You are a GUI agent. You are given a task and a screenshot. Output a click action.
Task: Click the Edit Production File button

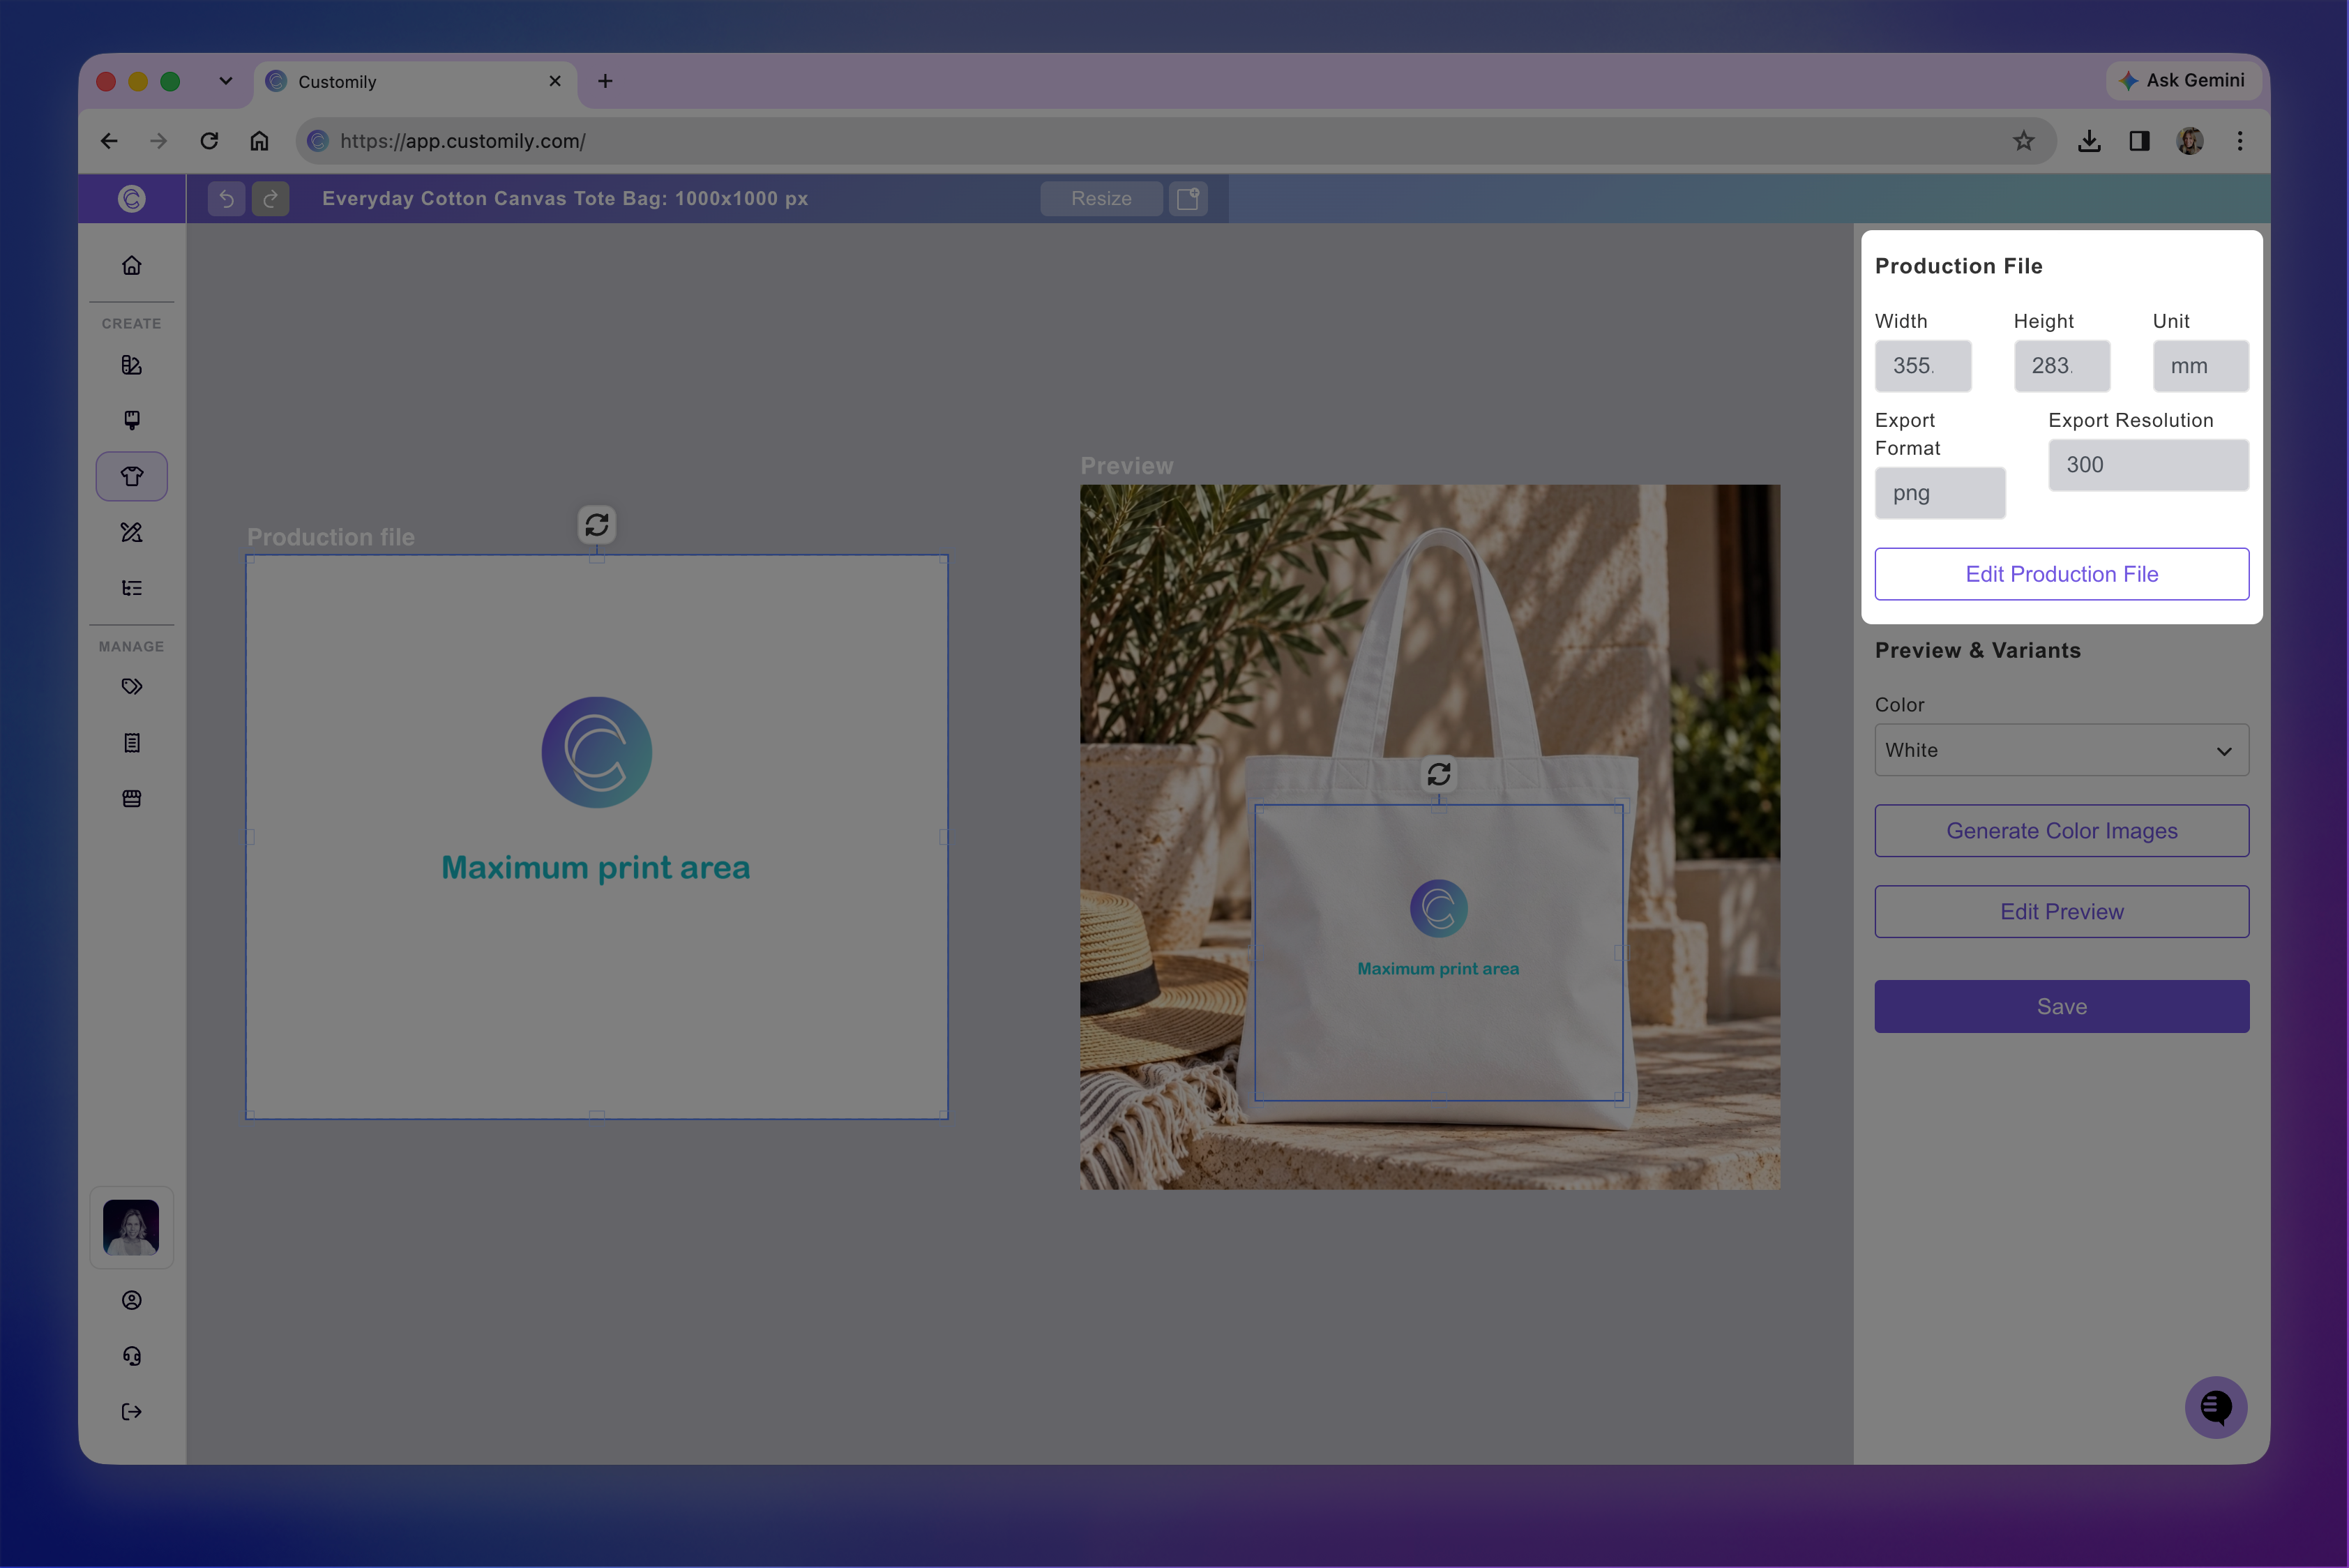point(2062,574)
